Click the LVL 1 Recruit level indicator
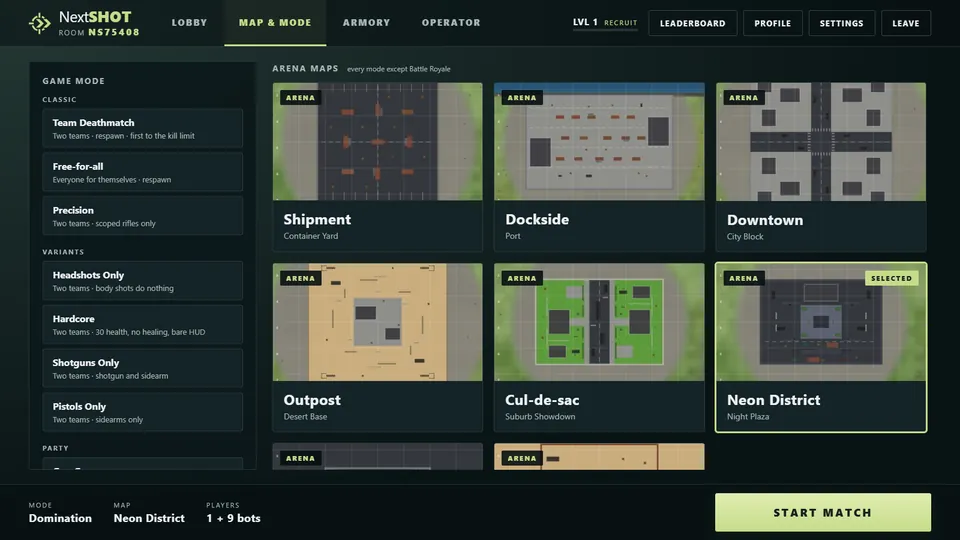Image resolution: width=960 pixels, height=540 pixels. [x=605, y=23]
